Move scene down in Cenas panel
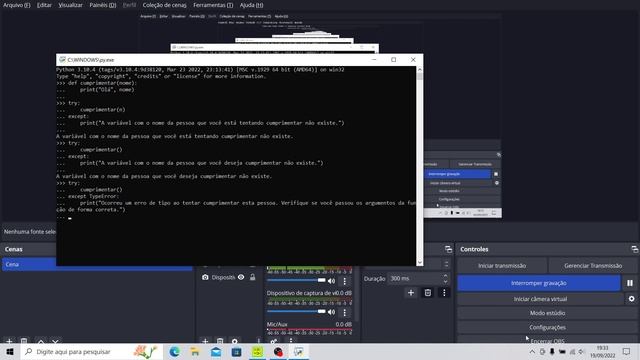640x360 pixels. (x=56, y=341)
